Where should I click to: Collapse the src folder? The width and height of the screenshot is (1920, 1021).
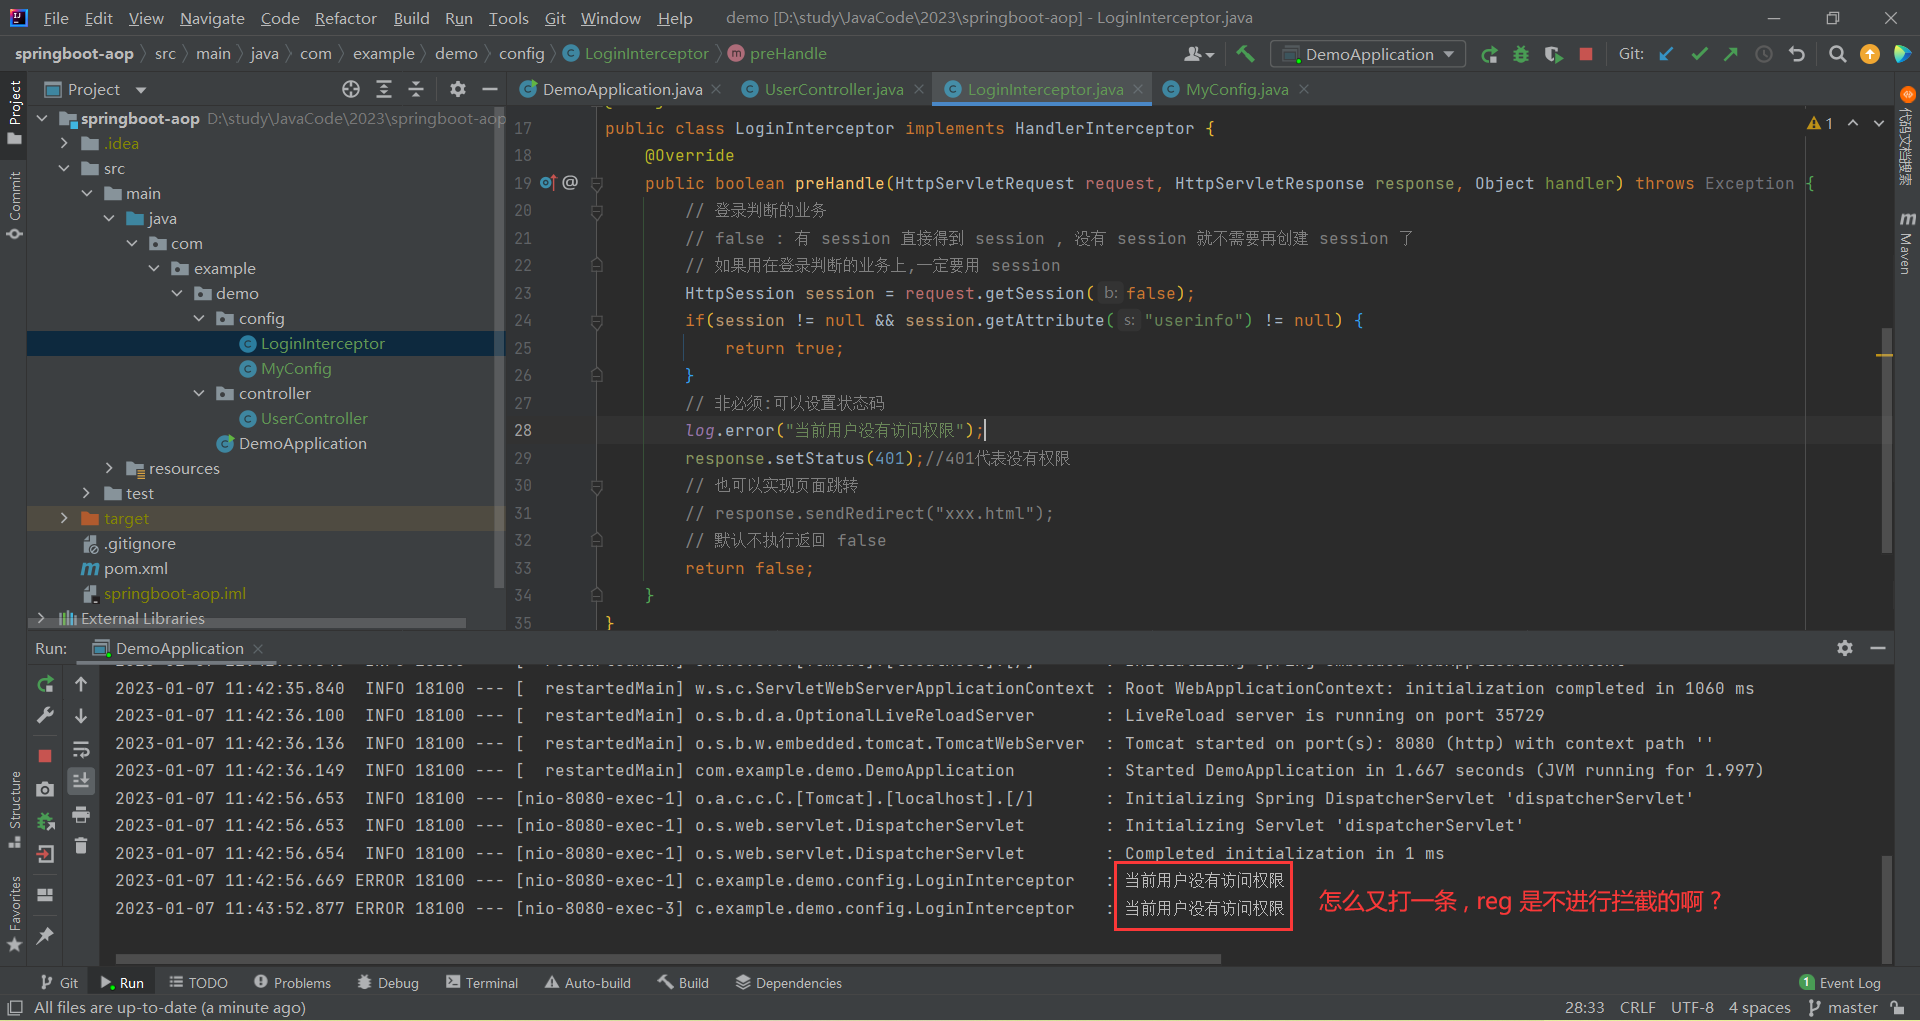[65, 169]
